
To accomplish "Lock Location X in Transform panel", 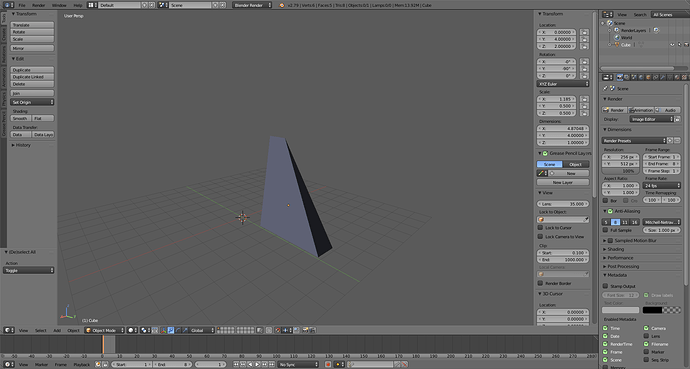I will tap(584, 32).
